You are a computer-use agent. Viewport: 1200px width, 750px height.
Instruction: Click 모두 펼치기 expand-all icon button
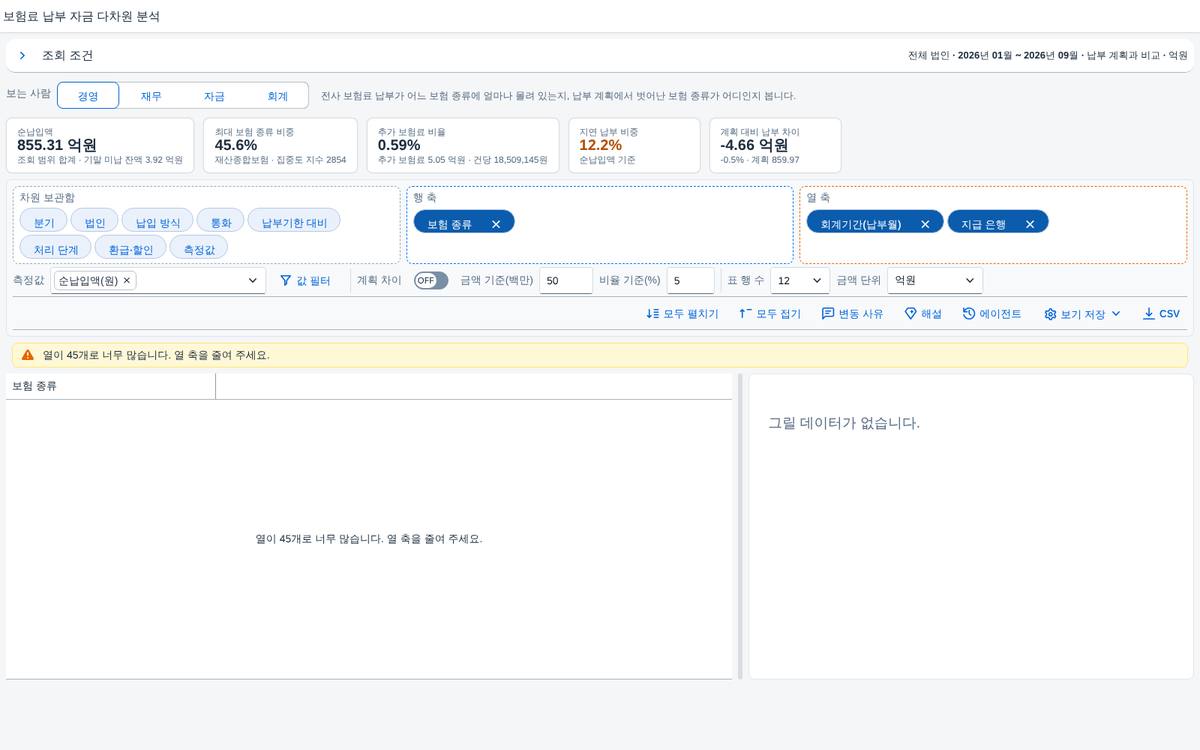click(682, 314)
